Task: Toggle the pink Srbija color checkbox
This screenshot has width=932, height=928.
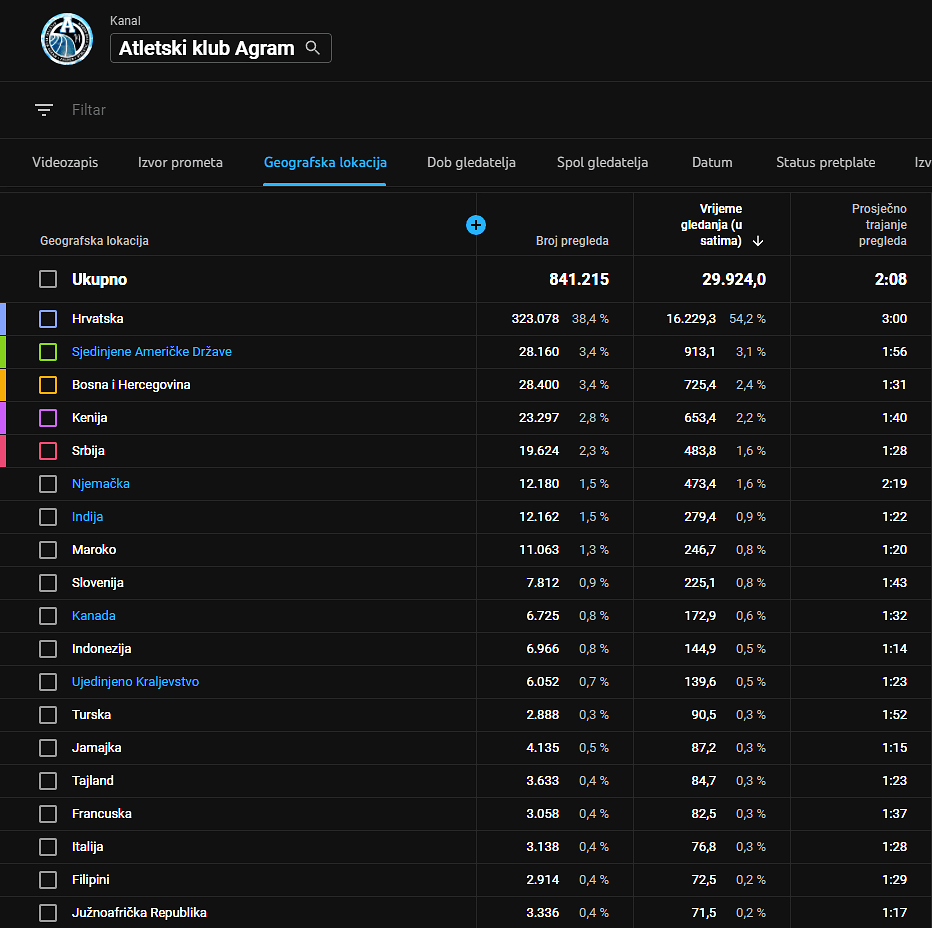Action: pyautogui.click(x=48, y=451)
